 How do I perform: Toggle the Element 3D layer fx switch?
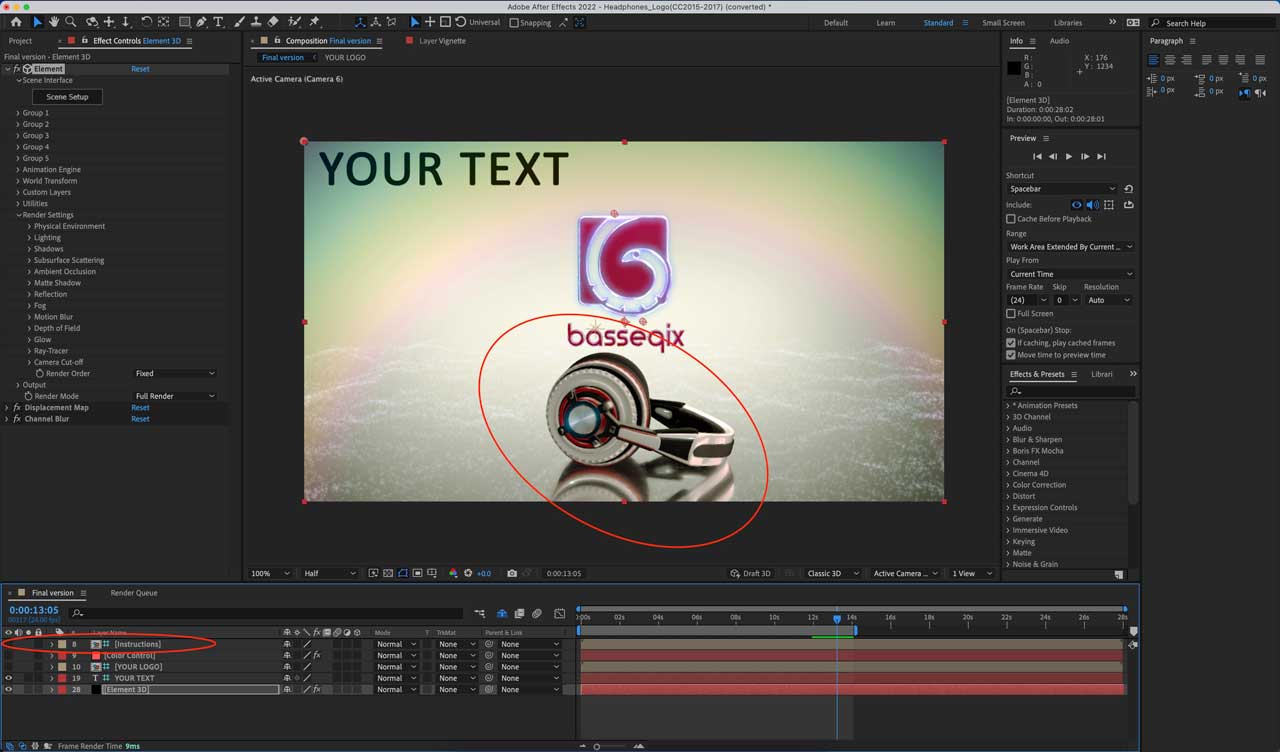pos(316,690)
